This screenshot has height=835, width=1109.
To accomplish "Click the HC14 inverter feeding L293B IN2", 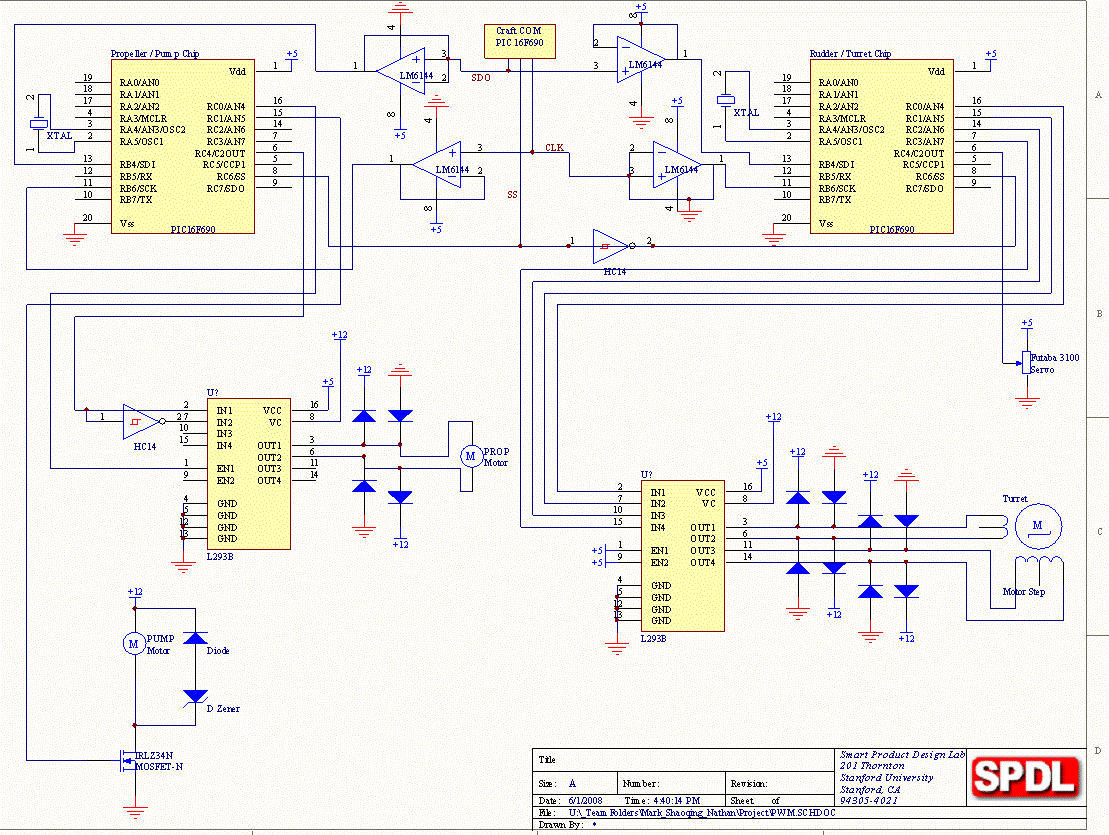I will pyautogui.click(x=140, y=421).
